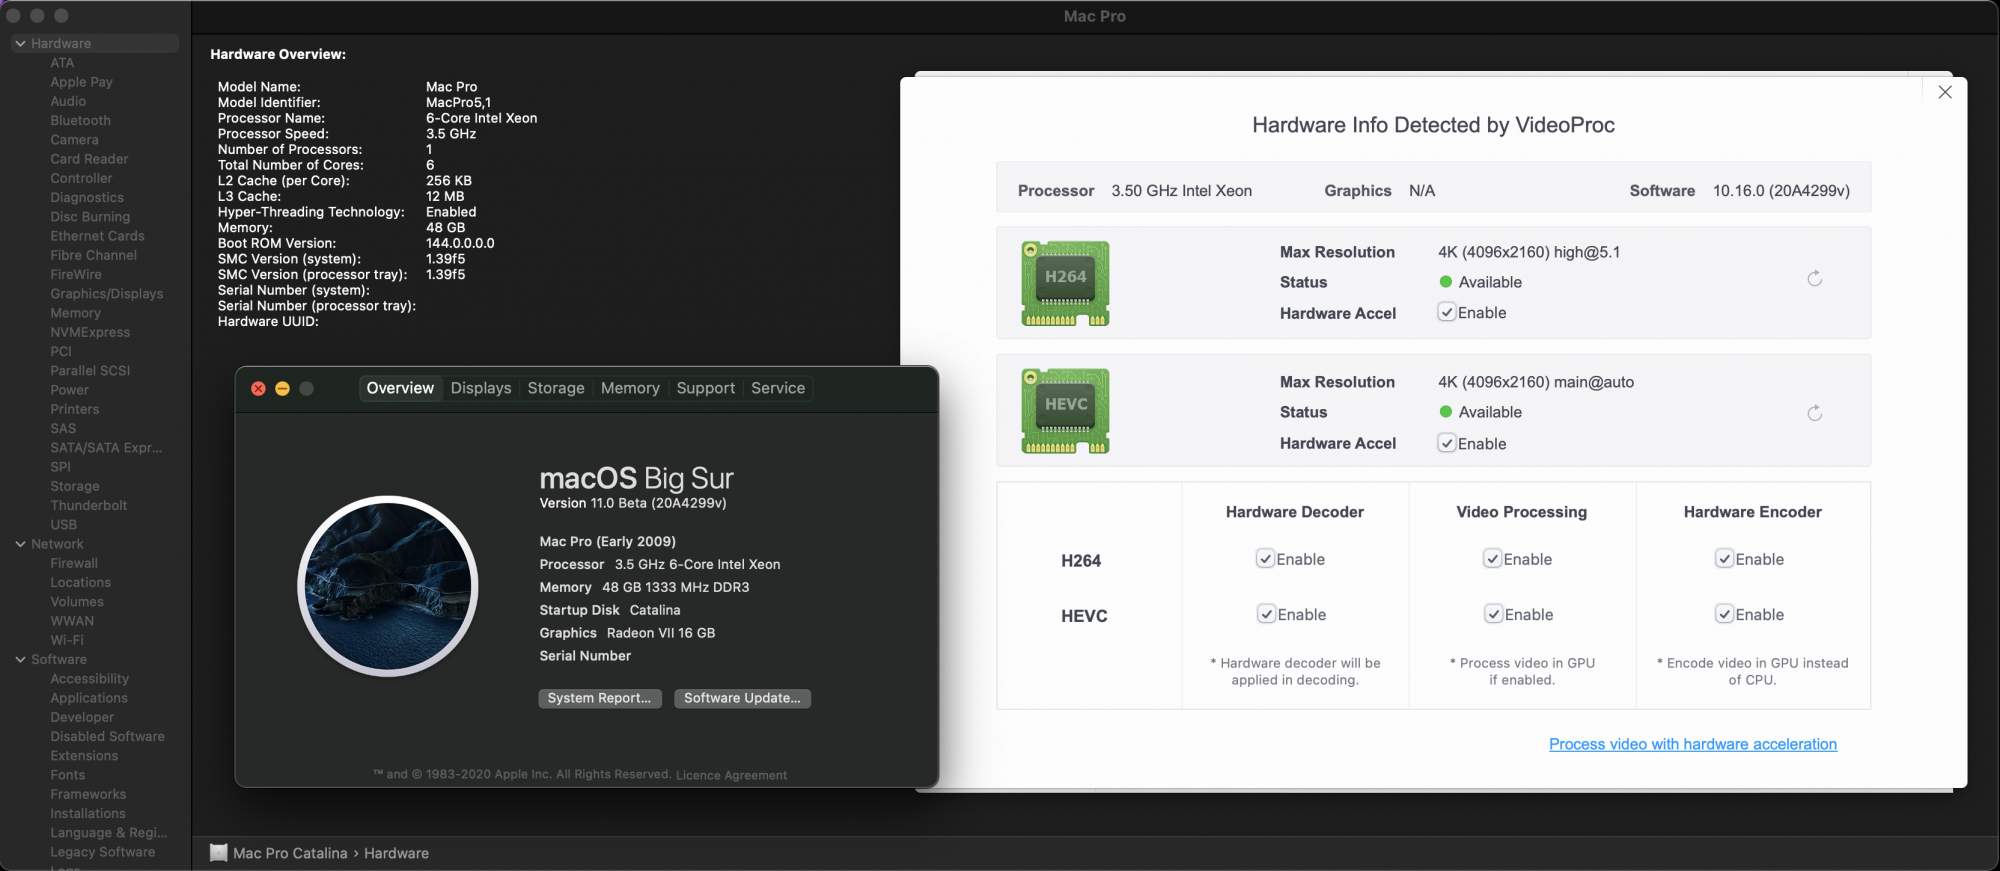Close the VideoProc hardware info dialog
2000x871 pixels.
pos(1945,92)
